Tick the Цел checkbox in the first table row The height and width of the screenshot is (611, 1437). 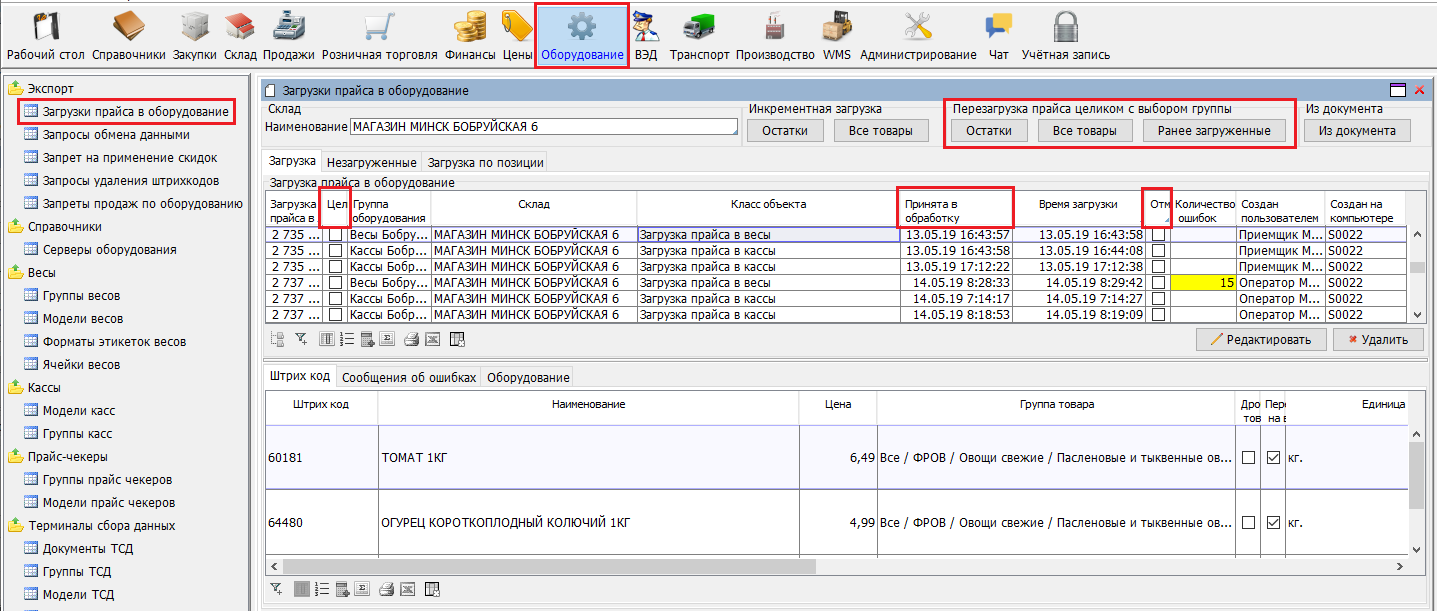click(336, 235)
